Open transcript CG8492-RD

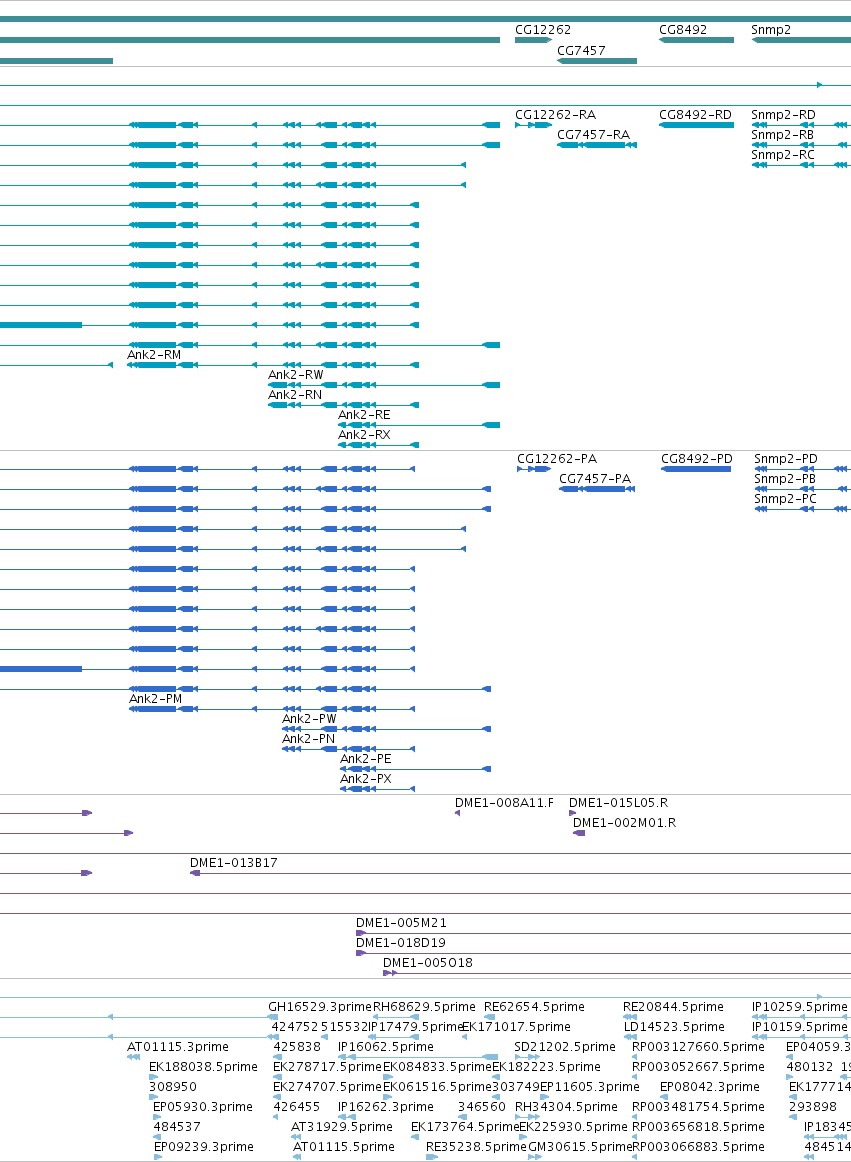[x=695, y=115]
